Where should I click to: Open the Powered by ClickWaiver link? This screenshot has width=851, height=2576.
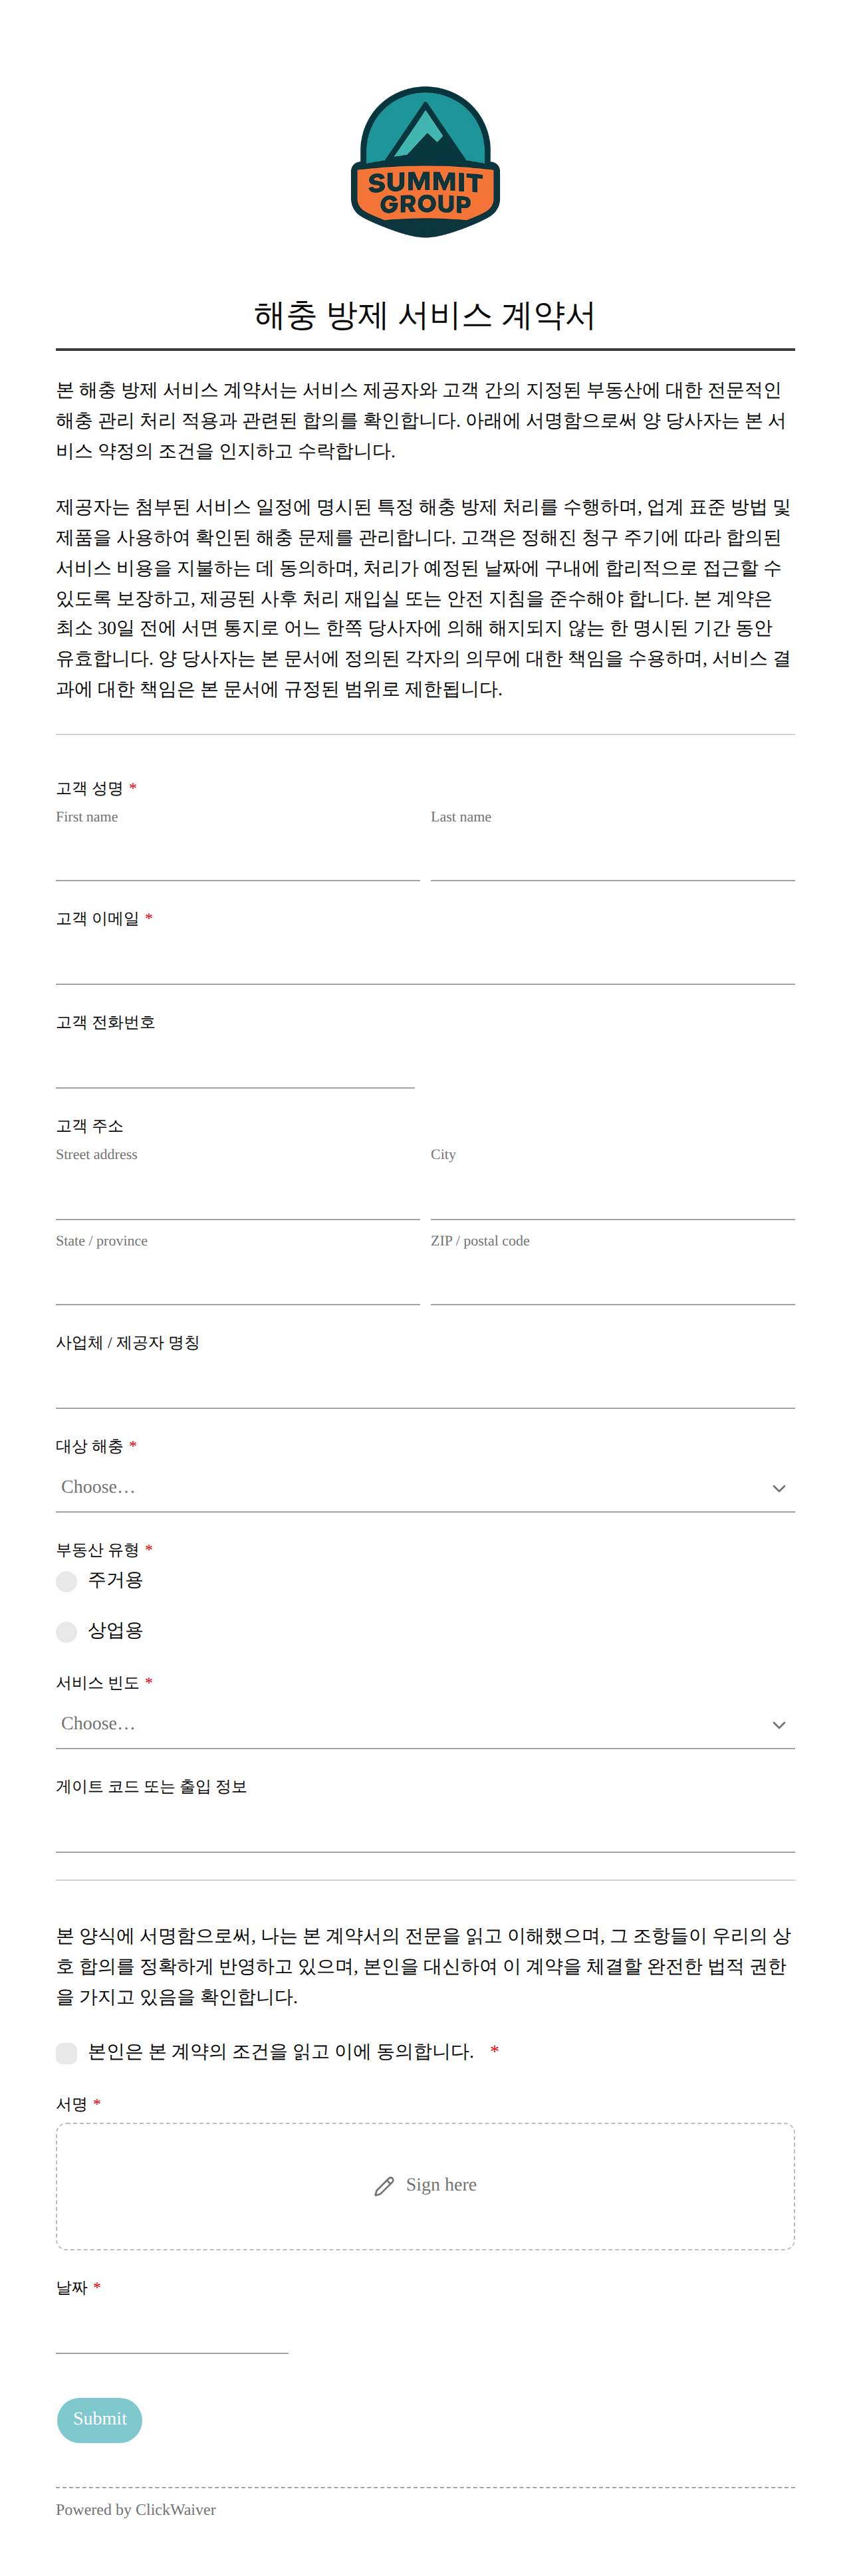[x=136, y=2509]
